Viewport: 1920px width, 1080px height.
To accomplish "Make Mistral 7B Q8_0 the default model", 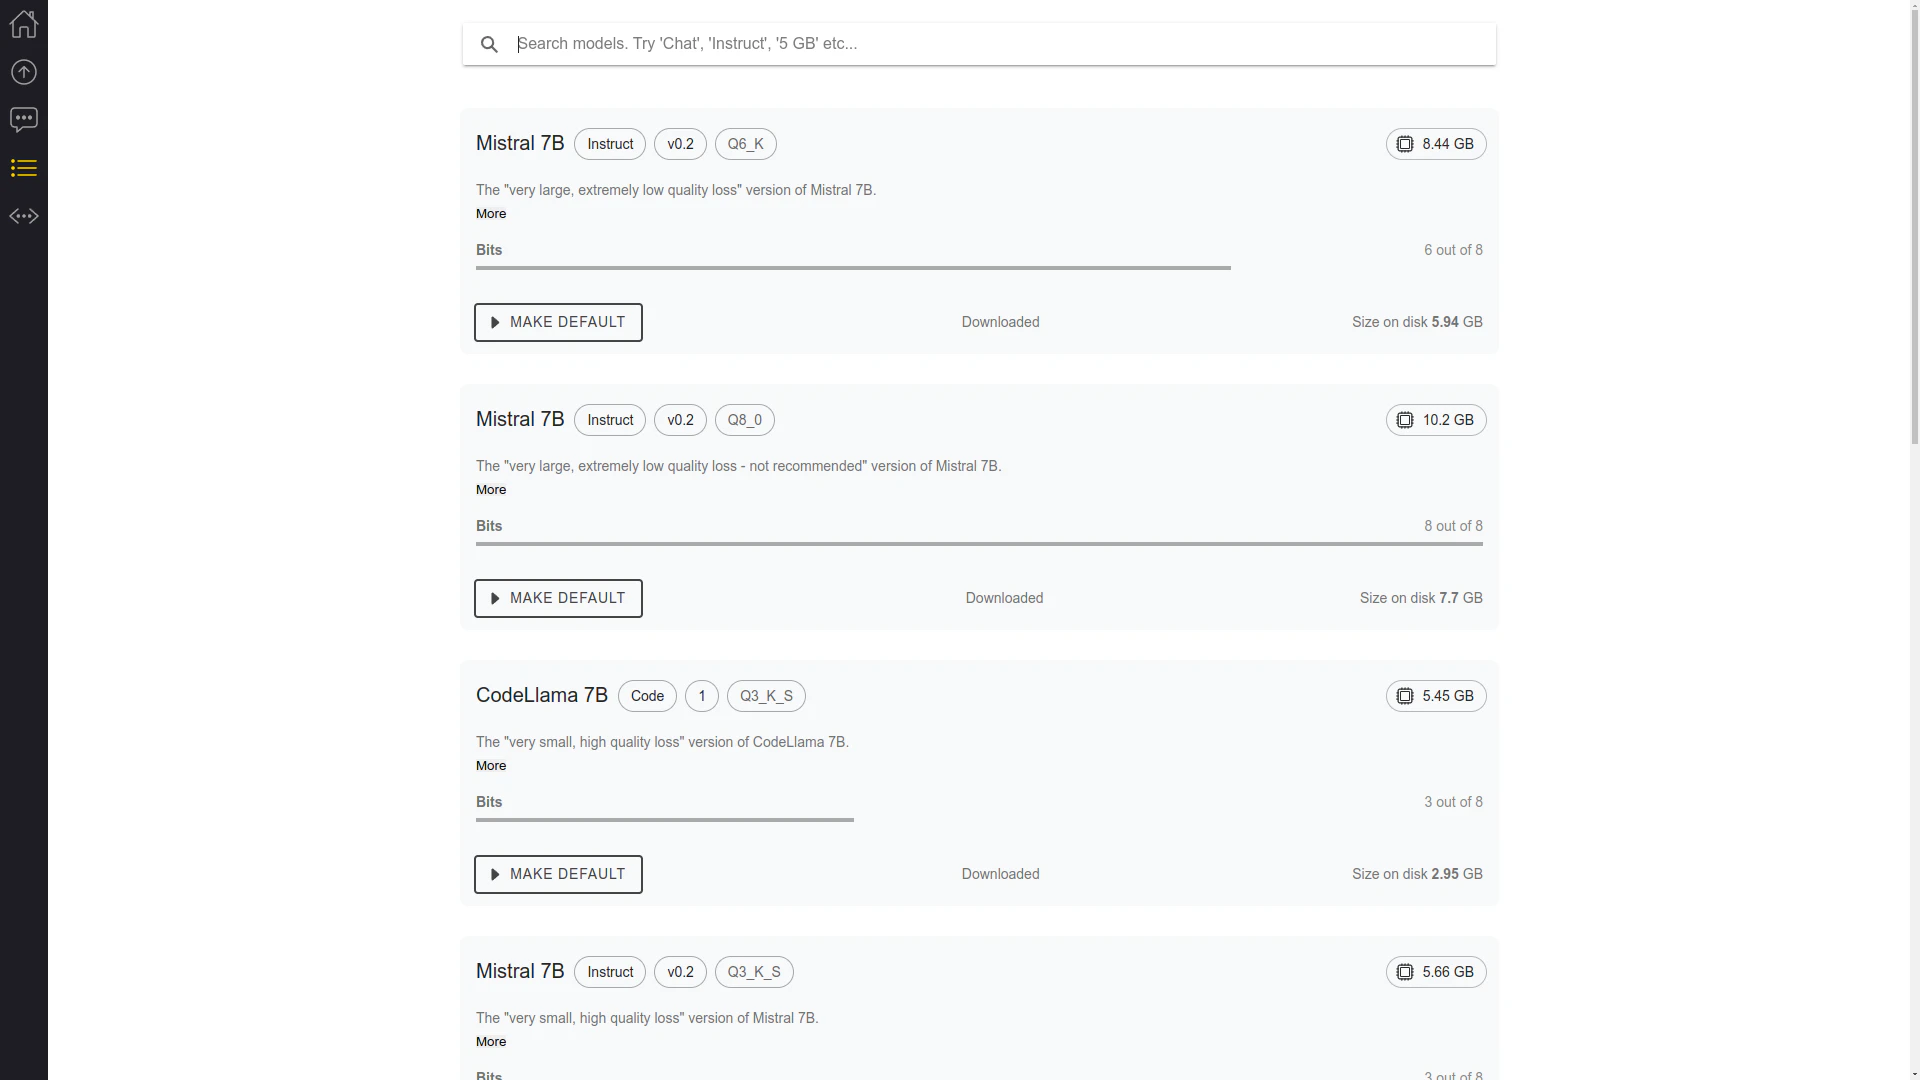I will pos(557,598).
